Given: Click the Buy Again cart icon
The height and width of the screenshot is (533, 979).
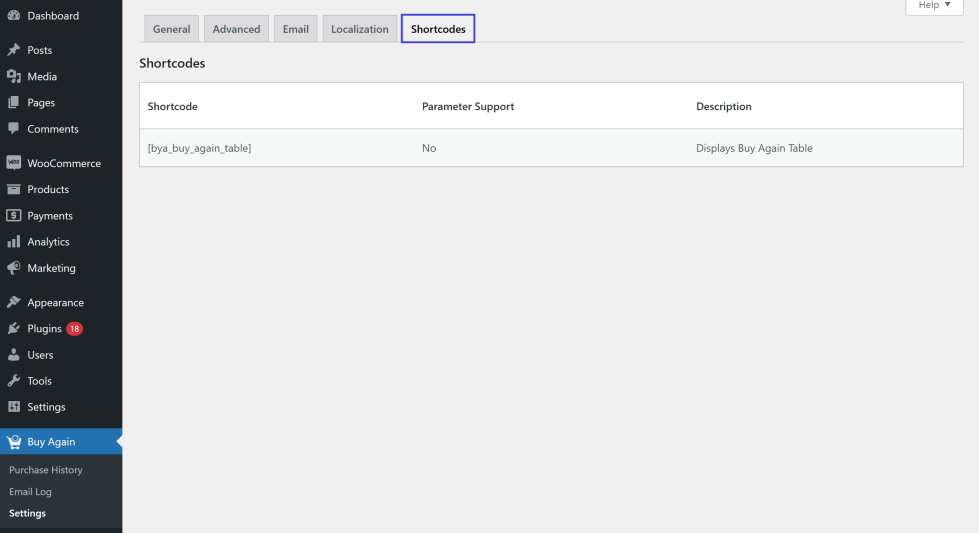Looking at the screenshot, I should click(14, 442).
